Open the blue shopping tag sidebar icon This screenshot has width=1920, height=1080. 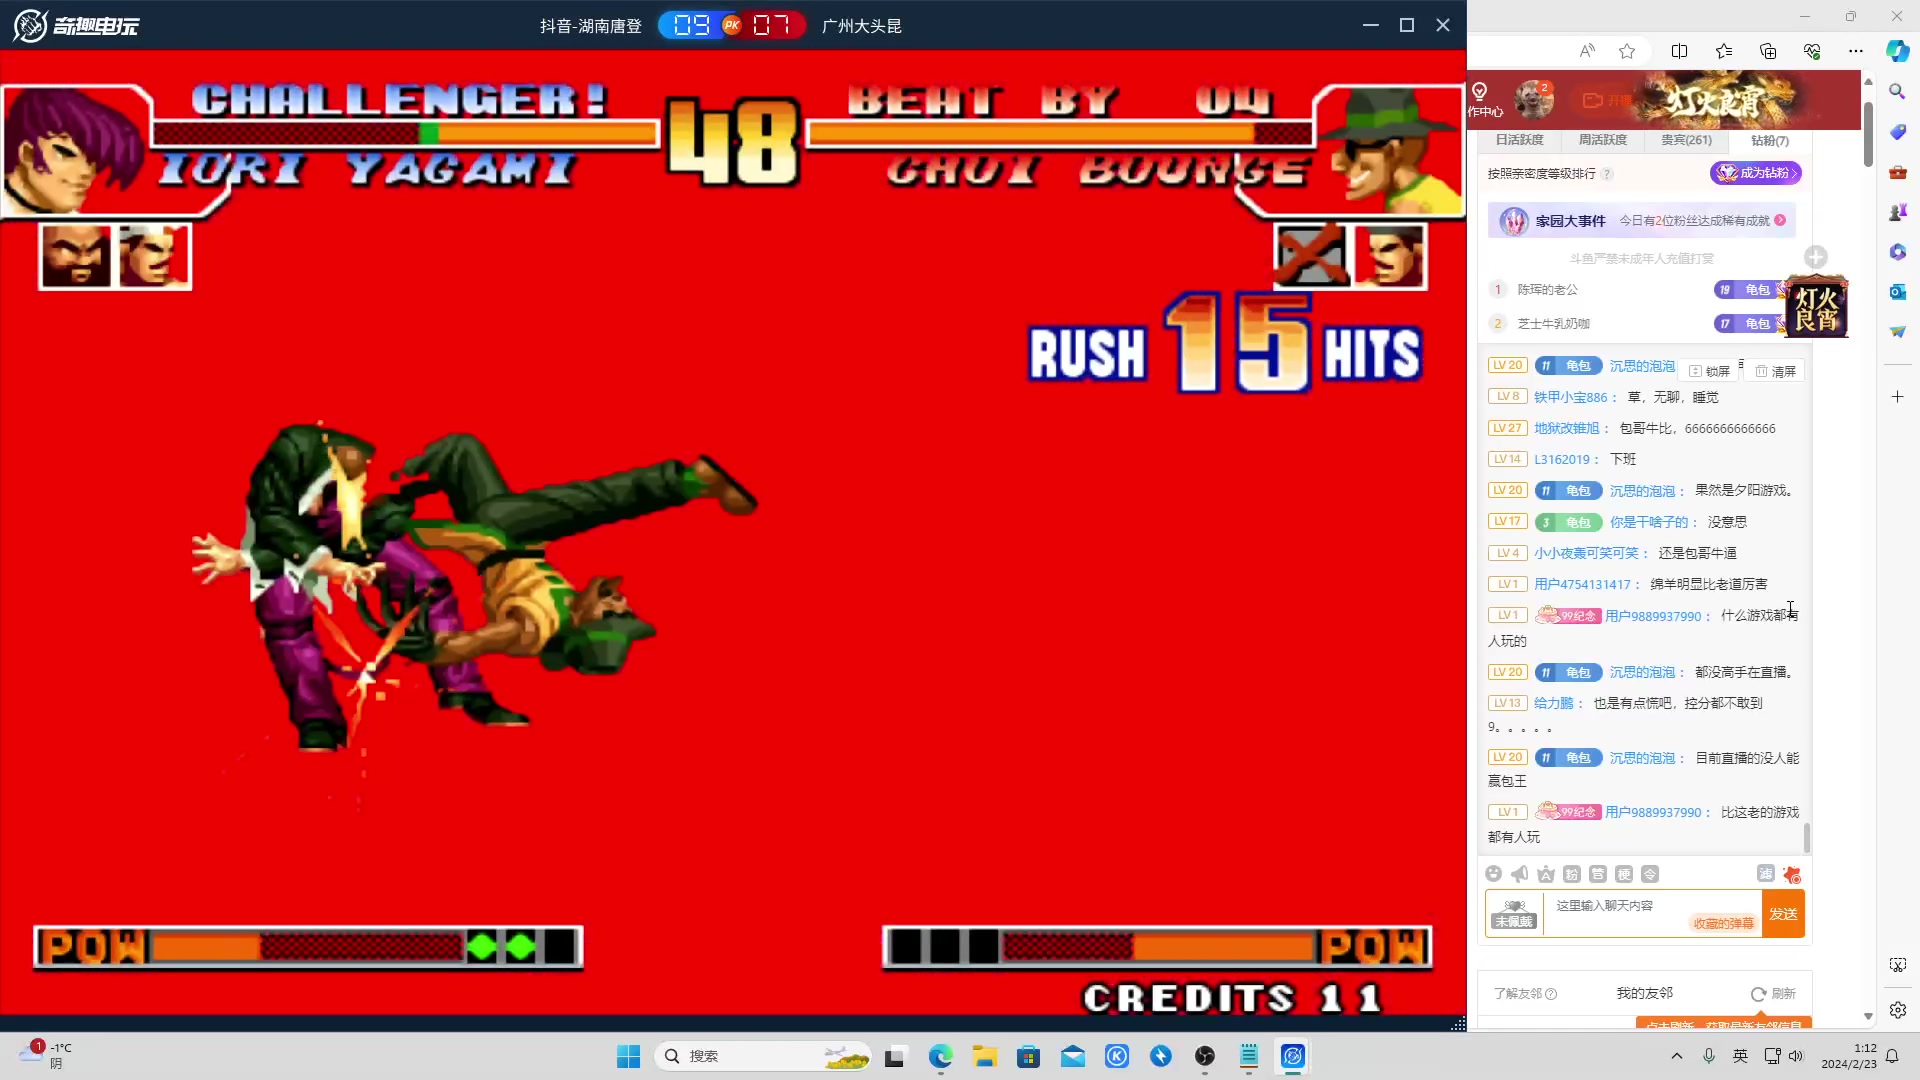click(x=1897, y=132)
